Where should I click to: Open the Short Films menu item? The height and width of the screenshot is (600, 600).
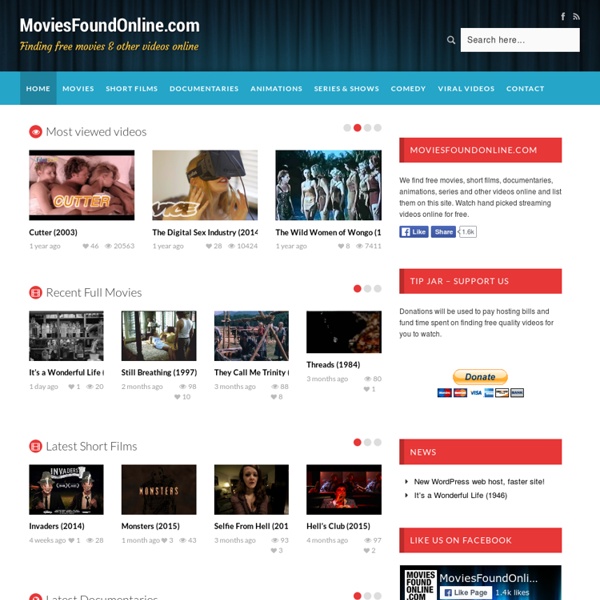point(132,88)
